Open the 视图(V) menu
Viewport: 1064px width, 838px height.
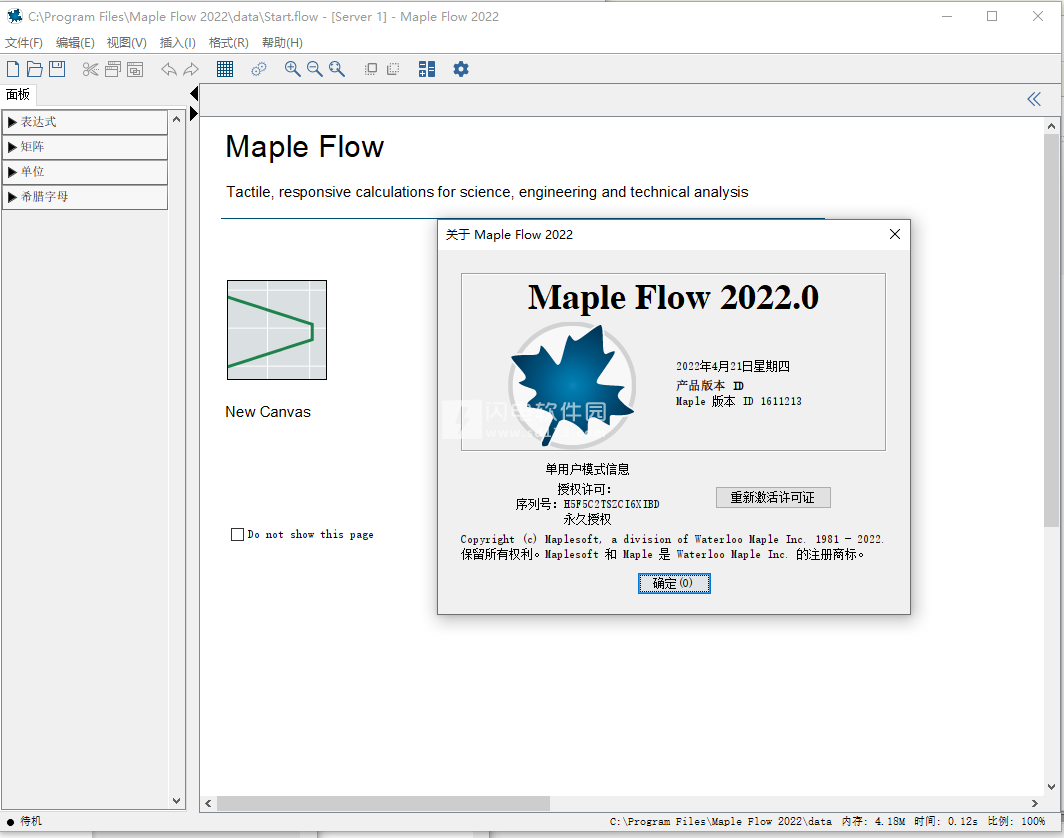click(127, 43)
